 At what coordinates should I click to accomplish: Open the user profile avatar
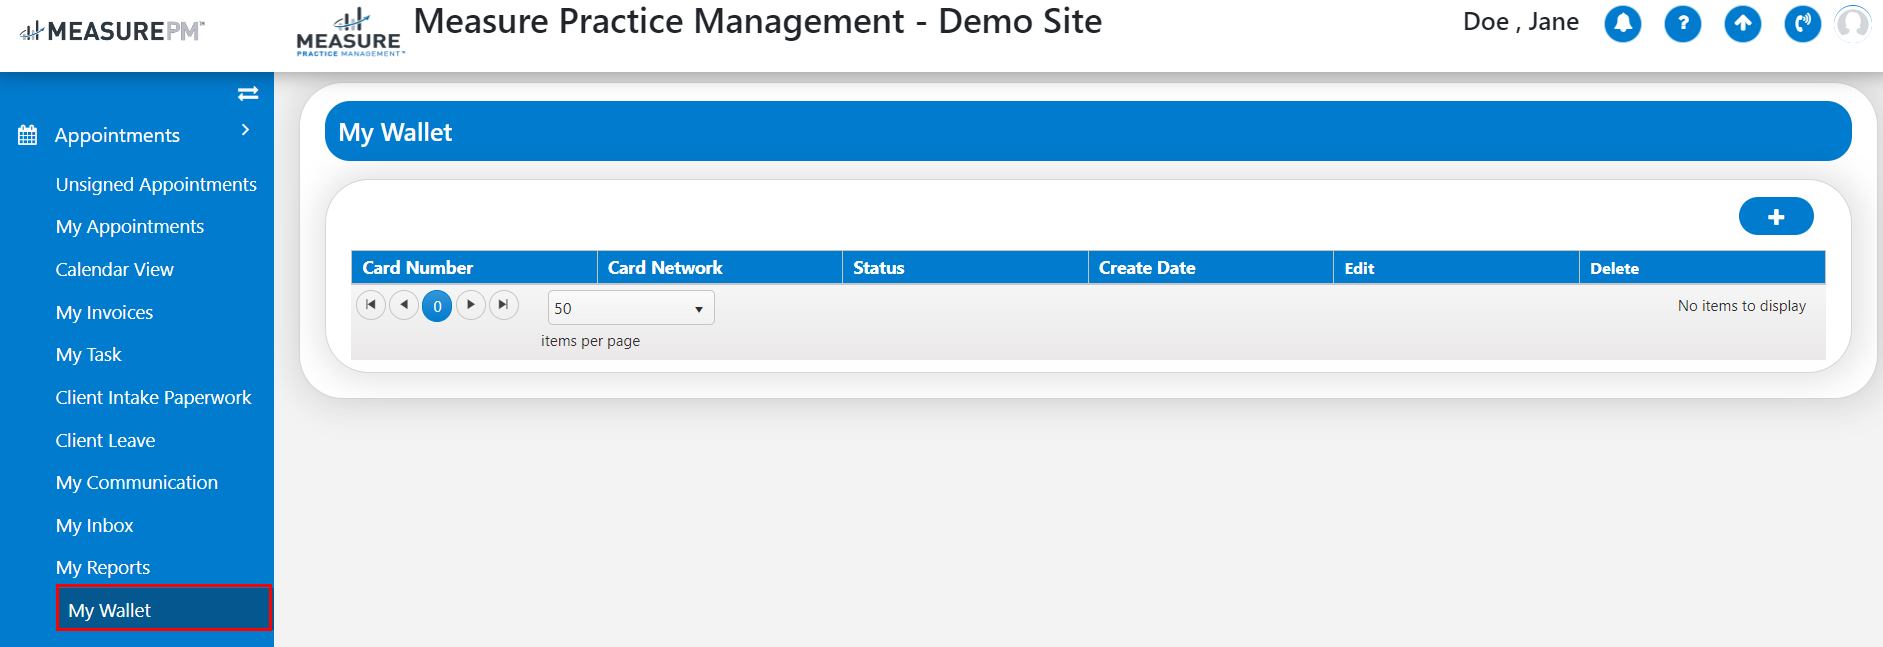1853,24
